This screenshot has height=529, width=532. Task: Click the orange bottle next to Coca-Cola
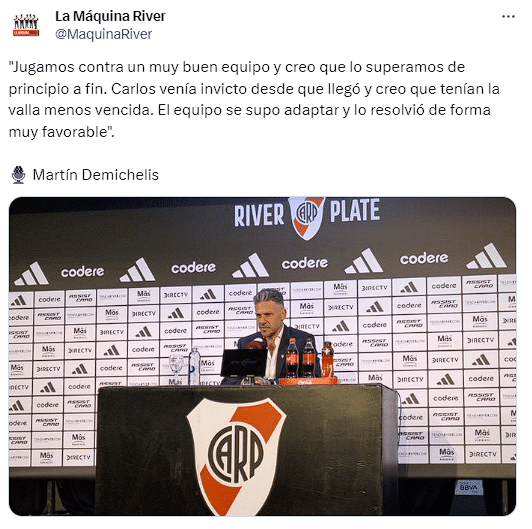327,360
